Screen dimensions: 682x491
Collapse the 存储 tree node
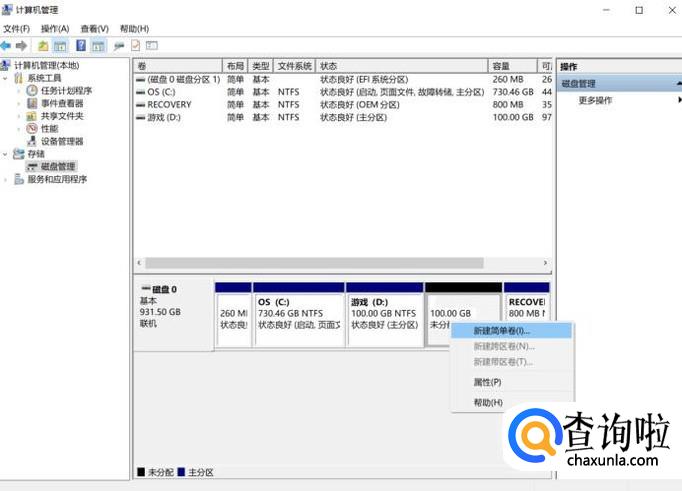(x=6, y=154)
